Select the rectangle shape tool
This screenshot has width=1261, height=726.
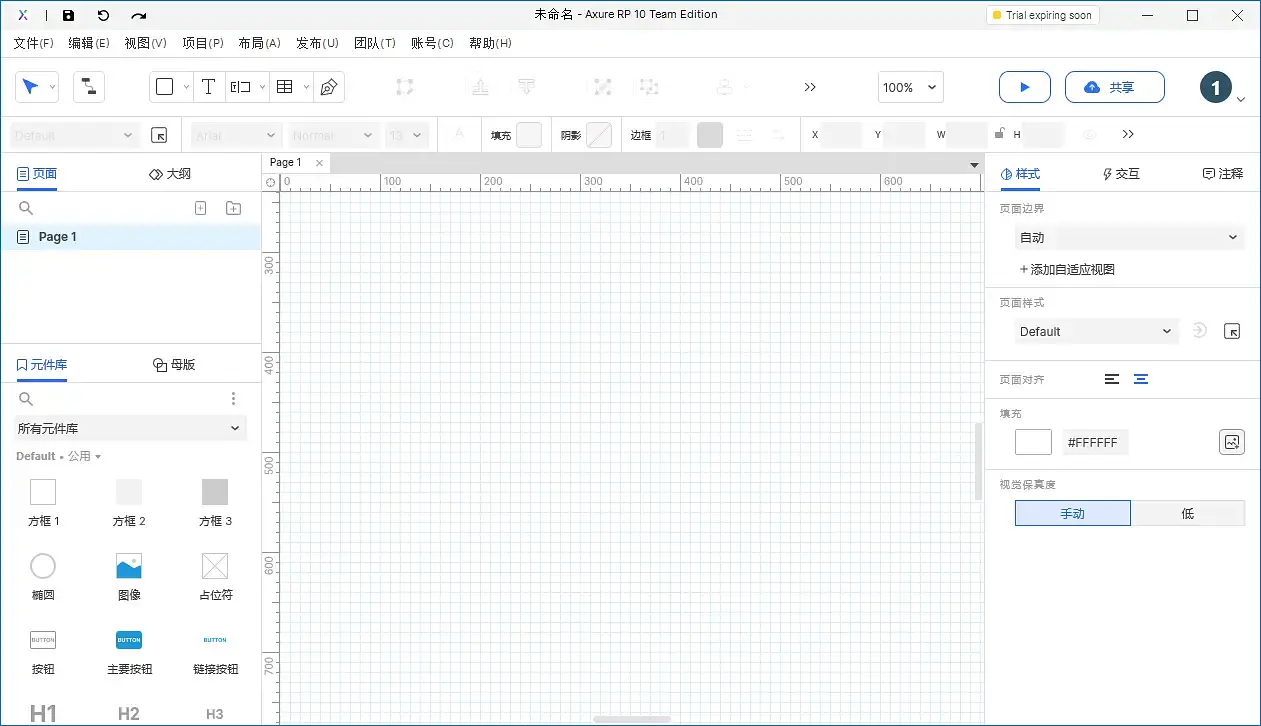tap(164, 86)
